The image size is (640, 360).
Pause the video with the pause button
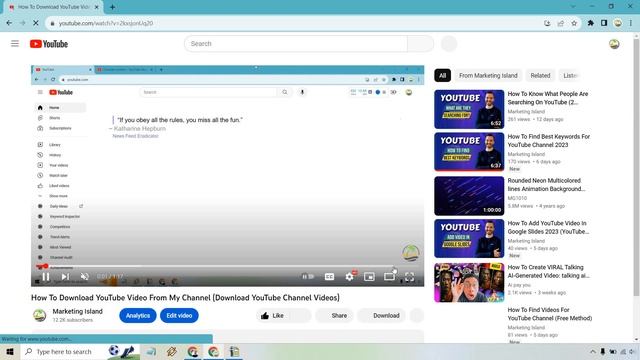click(x=46, y=277)
